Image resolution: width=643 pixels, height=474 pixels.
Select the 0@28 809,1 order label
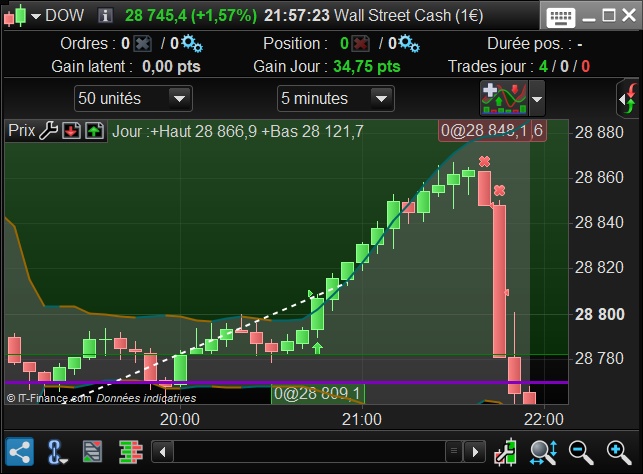click(x=317, y=394)
